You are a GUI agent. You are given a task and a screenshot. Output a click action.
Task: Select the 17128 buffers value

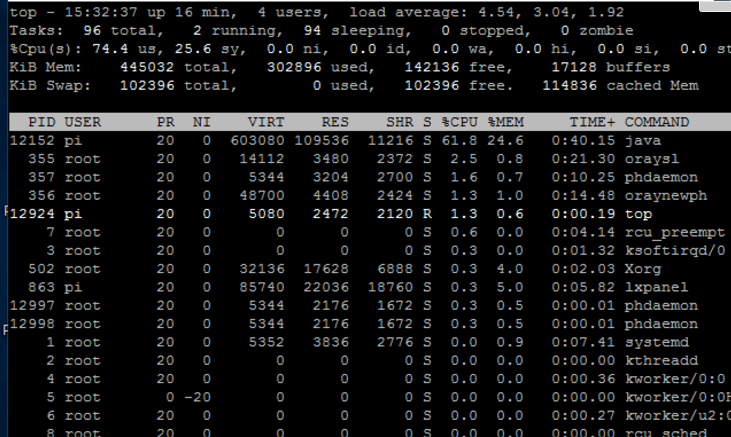(x=574, y=67)
